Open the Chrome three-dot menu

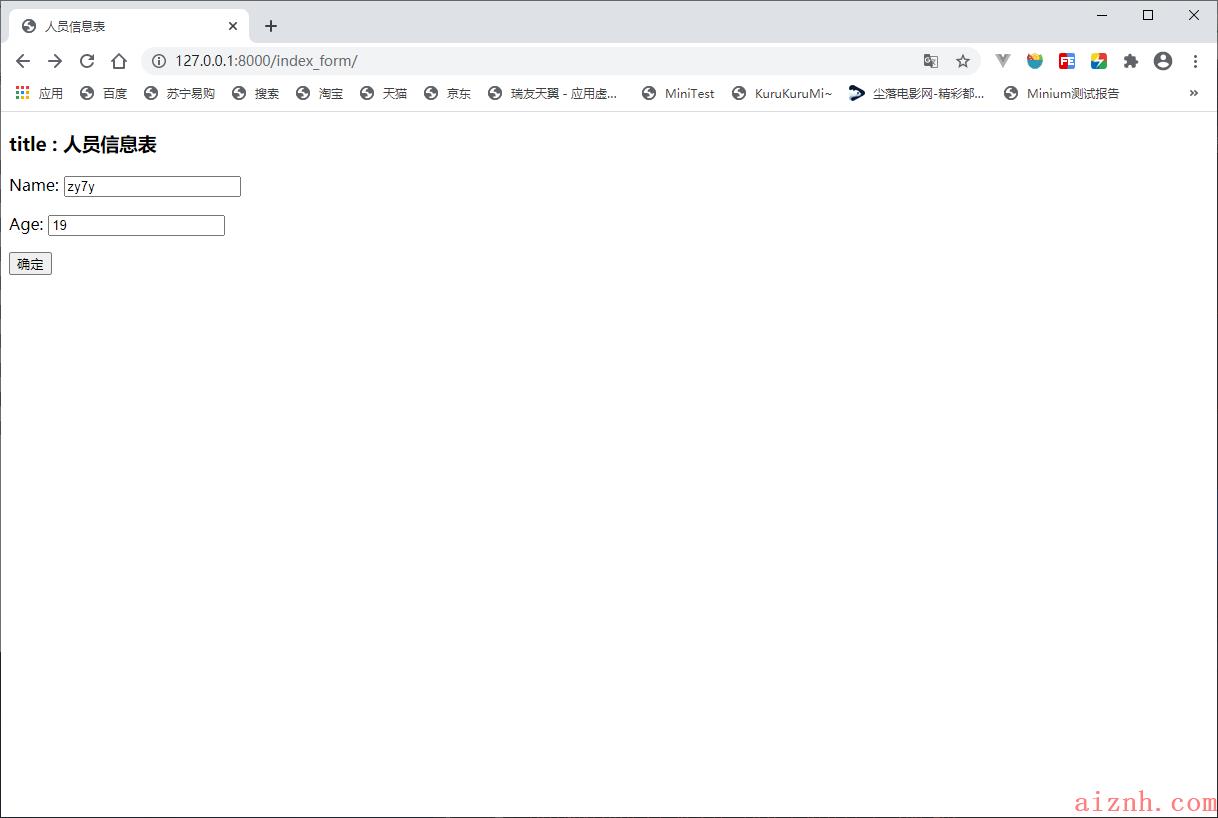[1195, 61]
